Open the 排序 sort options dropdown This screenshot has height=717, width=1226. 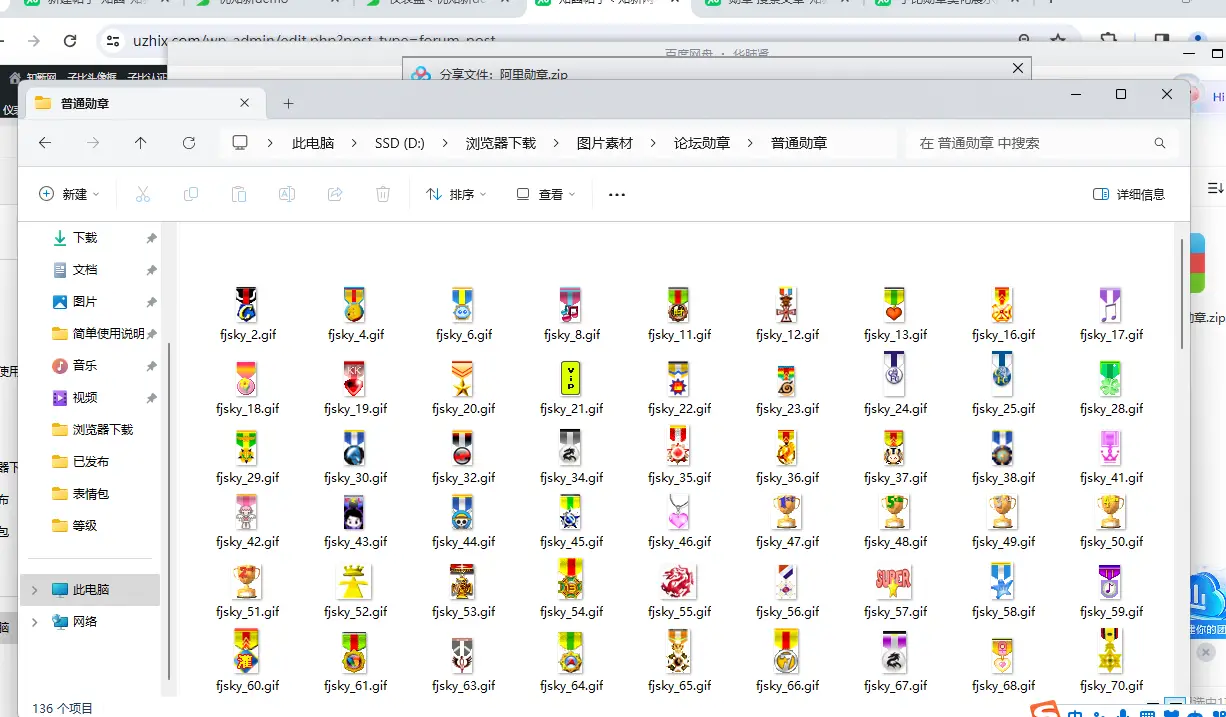click(x=456, y=194)
